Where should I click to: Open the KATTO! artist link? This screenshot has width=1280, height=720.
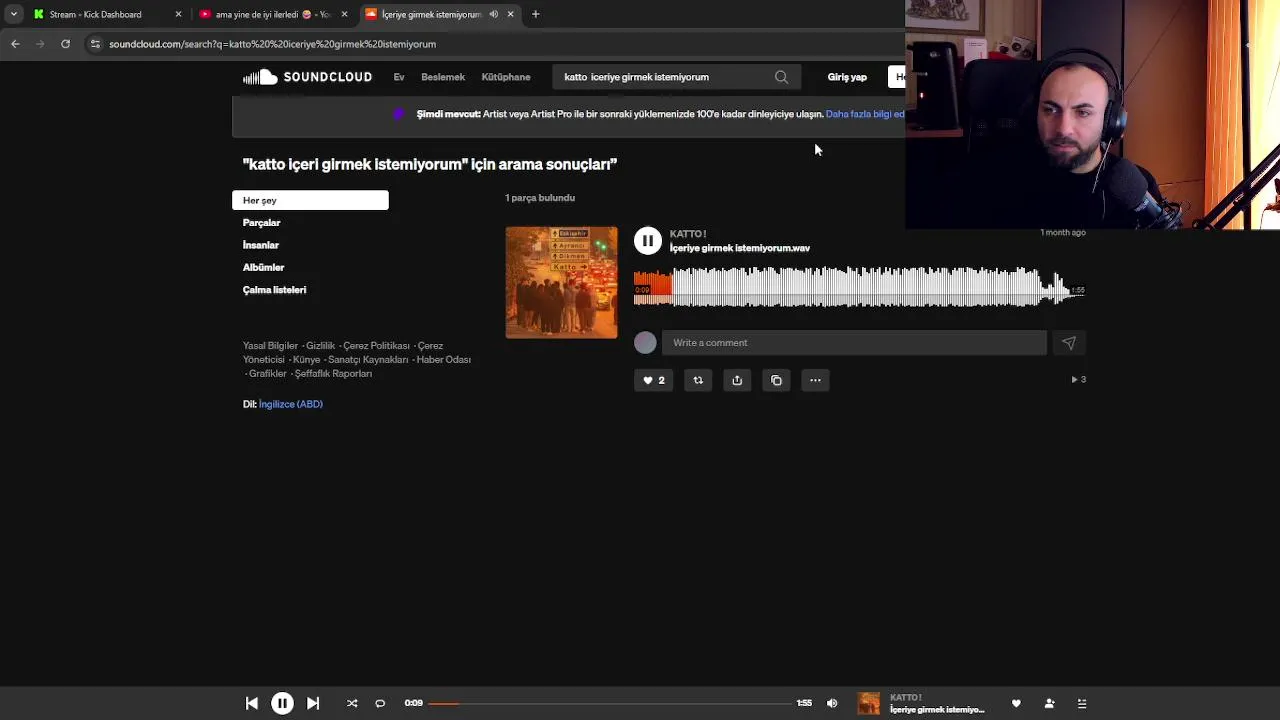point(688,234)
